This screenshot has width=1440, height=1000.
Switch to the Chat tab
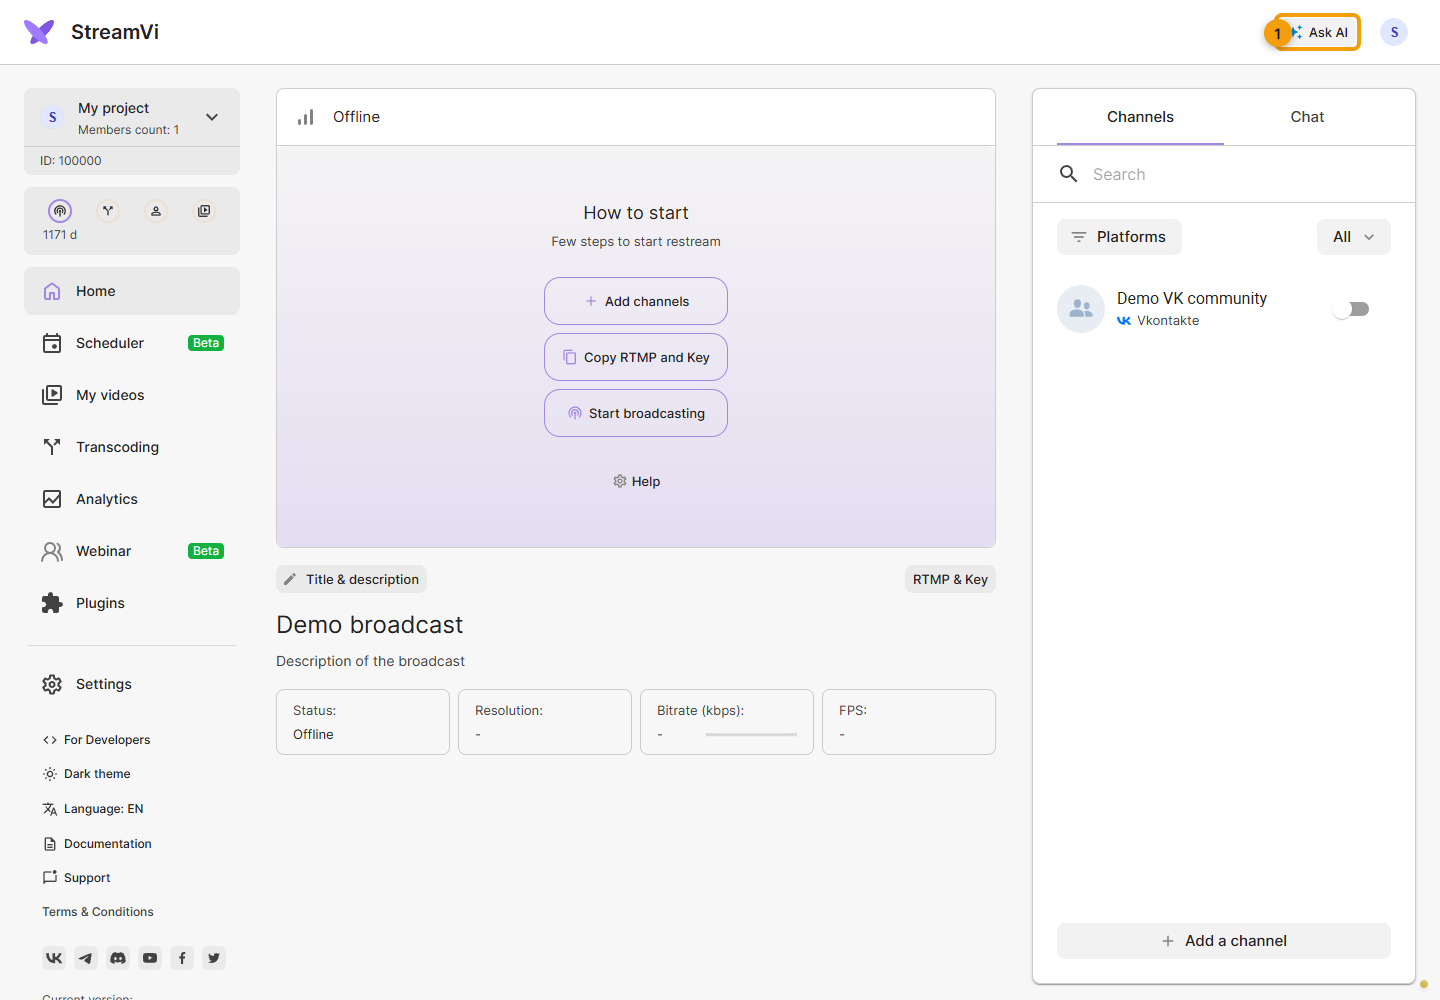pos(1307,117)
